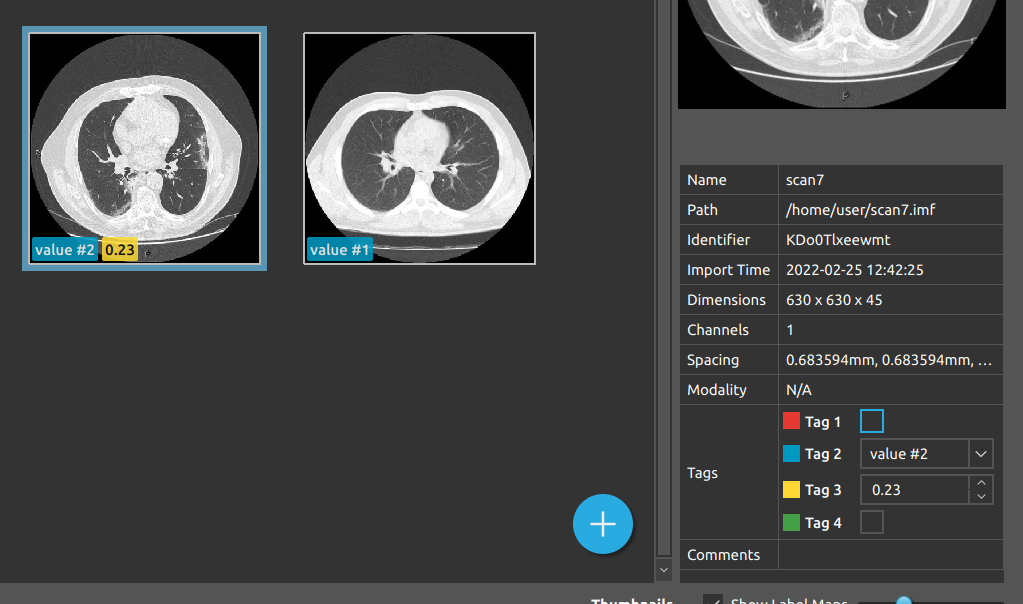Click the vertical scrollbar beside the thumbnails
This screenshot has height=604, width=1023.
point(664,277)
